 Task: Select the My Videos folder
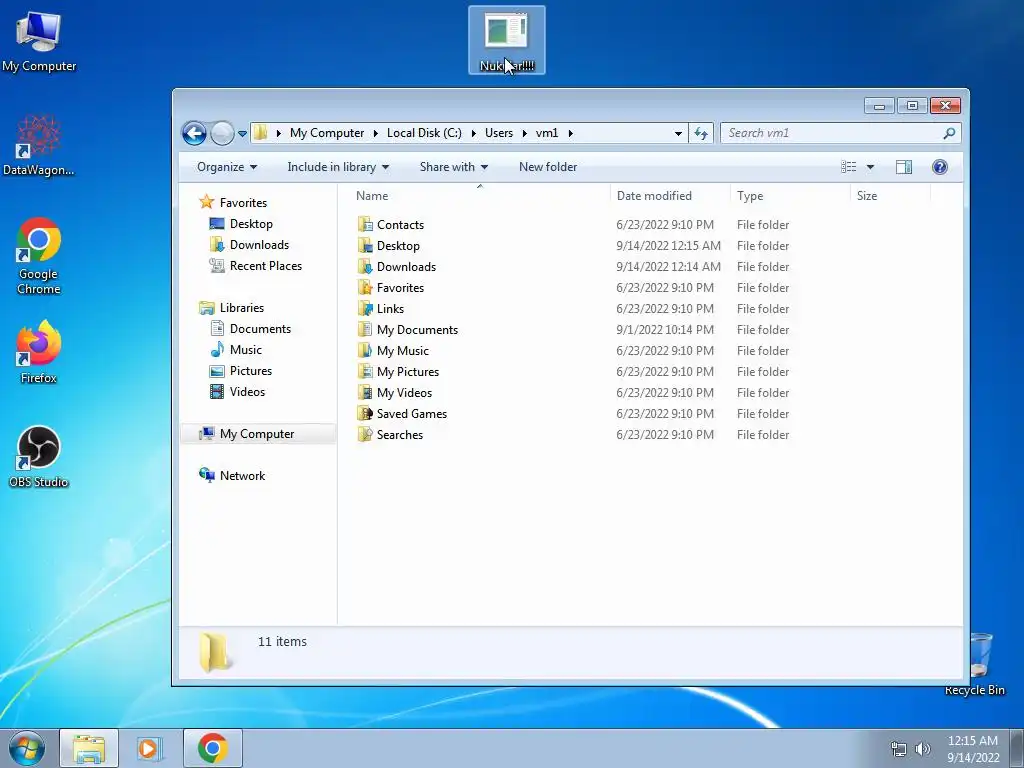click(404, 392)
